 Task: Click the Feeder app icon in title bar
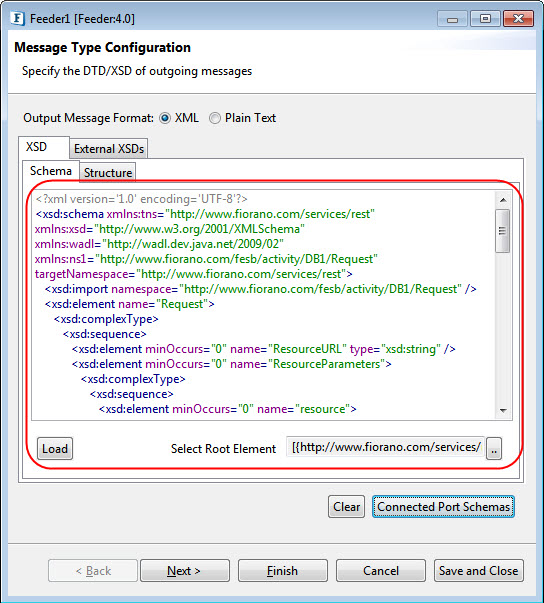pos(17,18)
